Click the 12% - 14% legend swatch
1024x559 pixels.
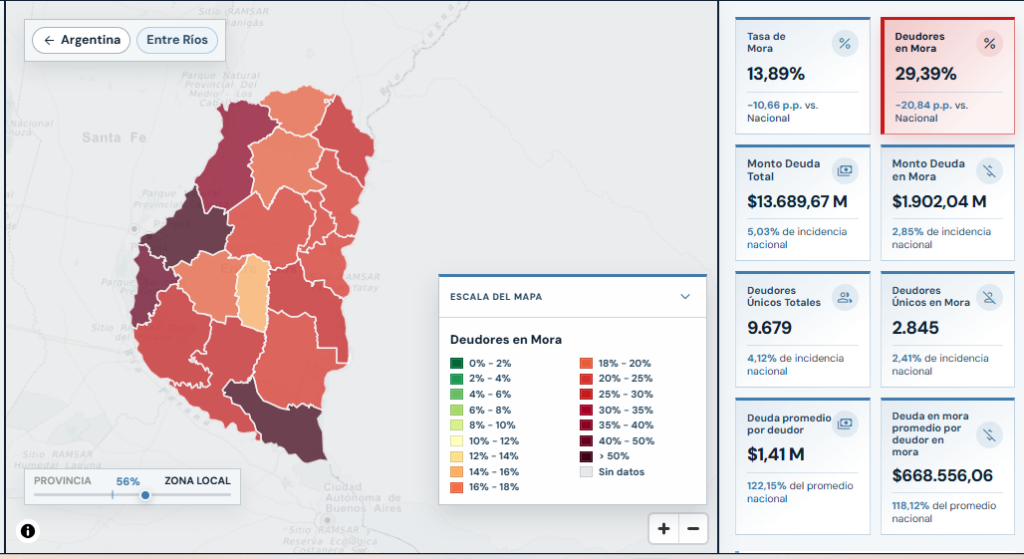[456, 456]
